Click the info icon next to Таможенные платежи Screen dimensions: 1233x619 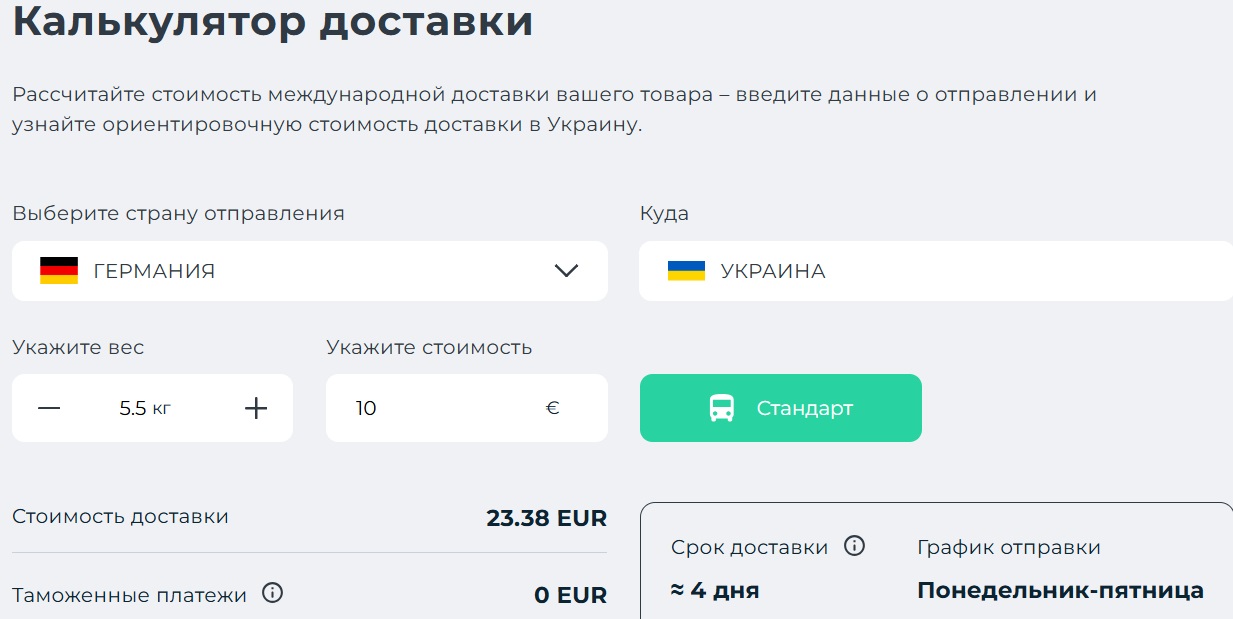272,593
